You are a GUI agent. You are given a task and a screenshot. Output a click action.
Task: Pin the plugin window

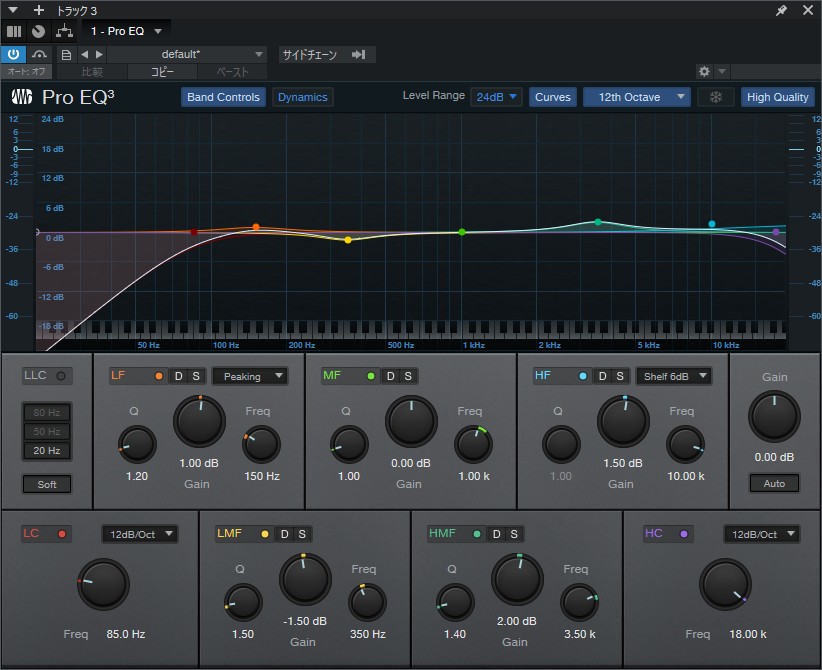pos(781,10)
